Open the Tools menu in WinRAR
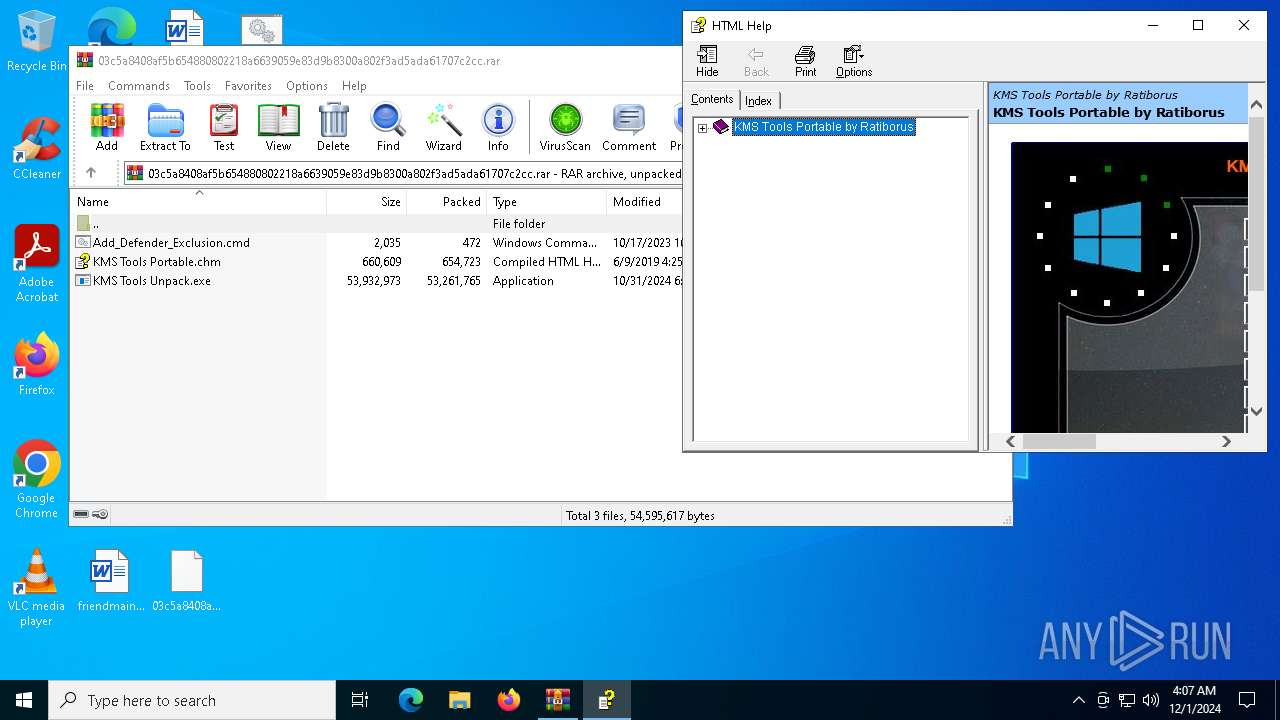The width and height of the screenshot is (1280, 720). (x=197, y=86)
